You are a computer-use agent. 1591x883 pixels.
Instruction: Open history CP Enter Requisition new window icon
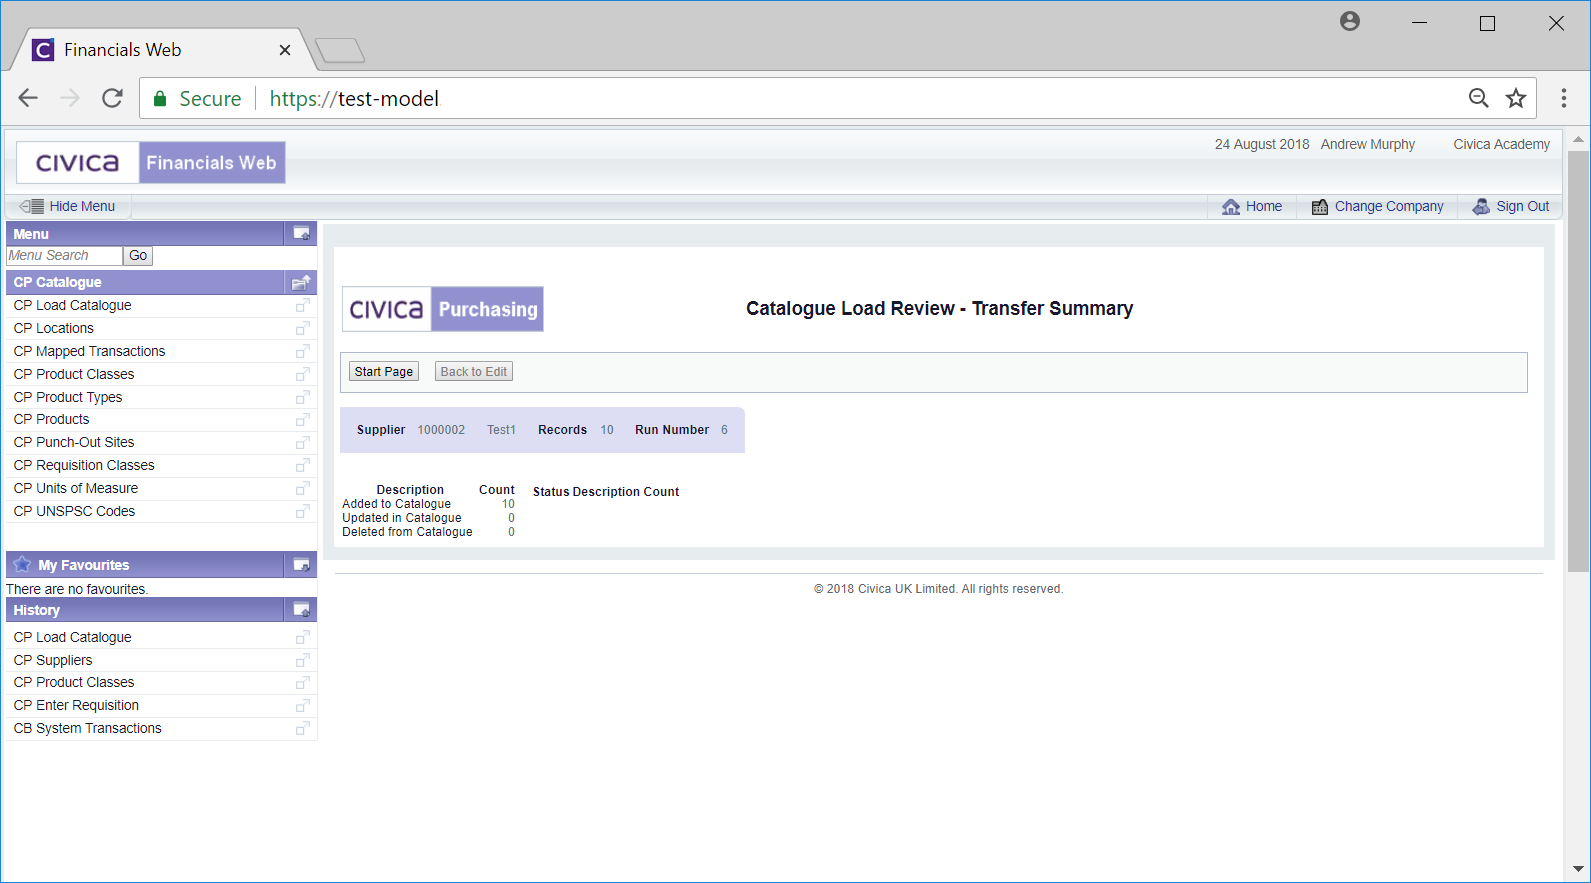[302, 705]
